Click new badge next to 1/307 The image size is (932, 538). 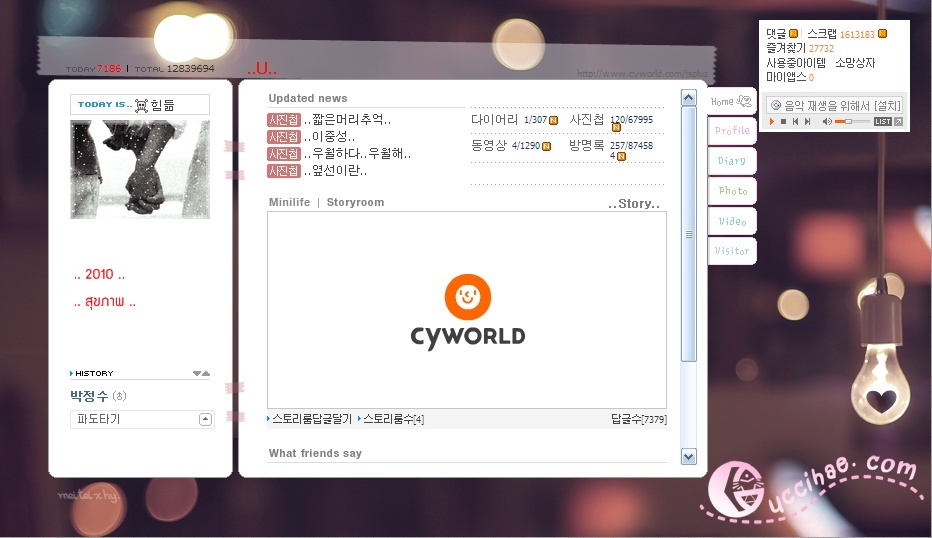tap(553, 121)
